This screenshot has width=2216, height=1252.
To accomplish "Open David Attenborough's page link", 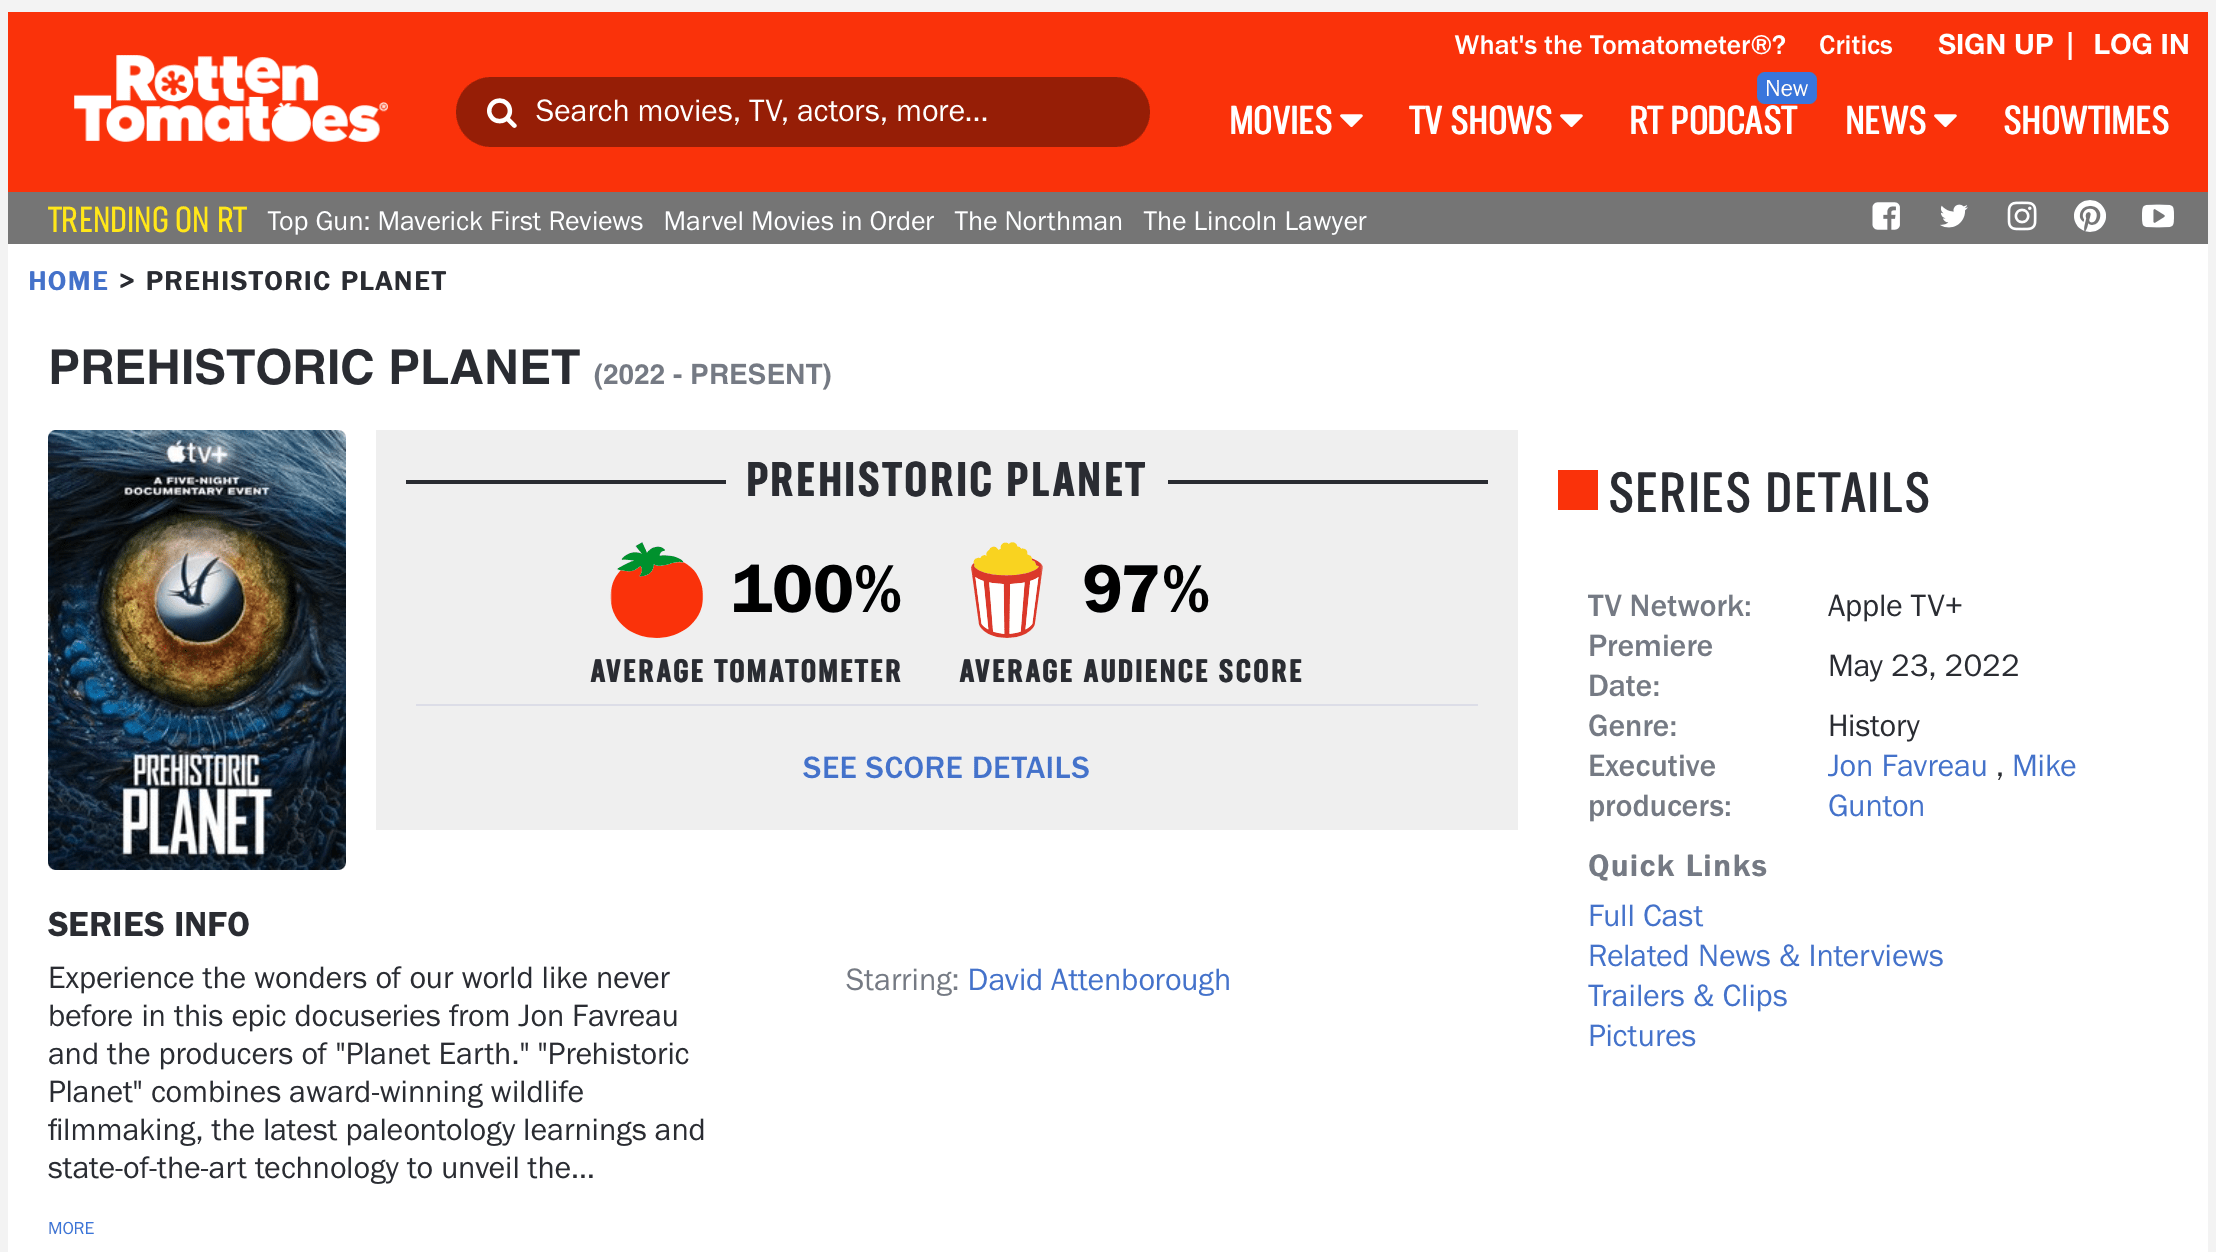I will pos(1098,980).
